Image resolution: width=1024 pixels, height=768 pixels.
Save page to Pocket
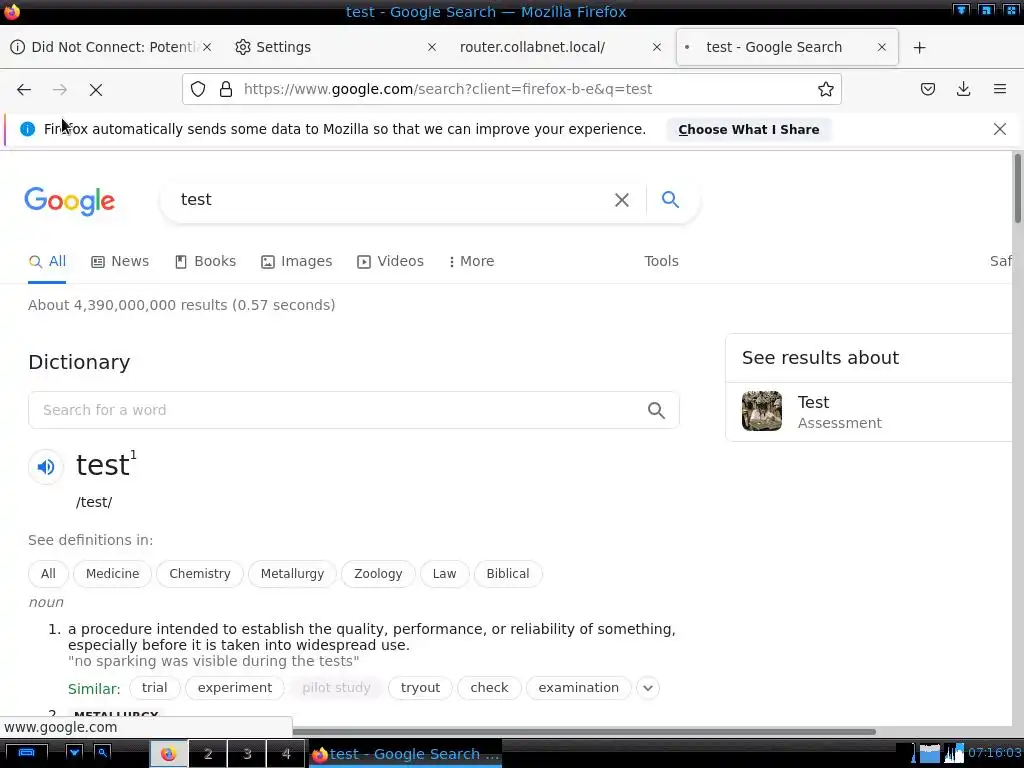927,89
